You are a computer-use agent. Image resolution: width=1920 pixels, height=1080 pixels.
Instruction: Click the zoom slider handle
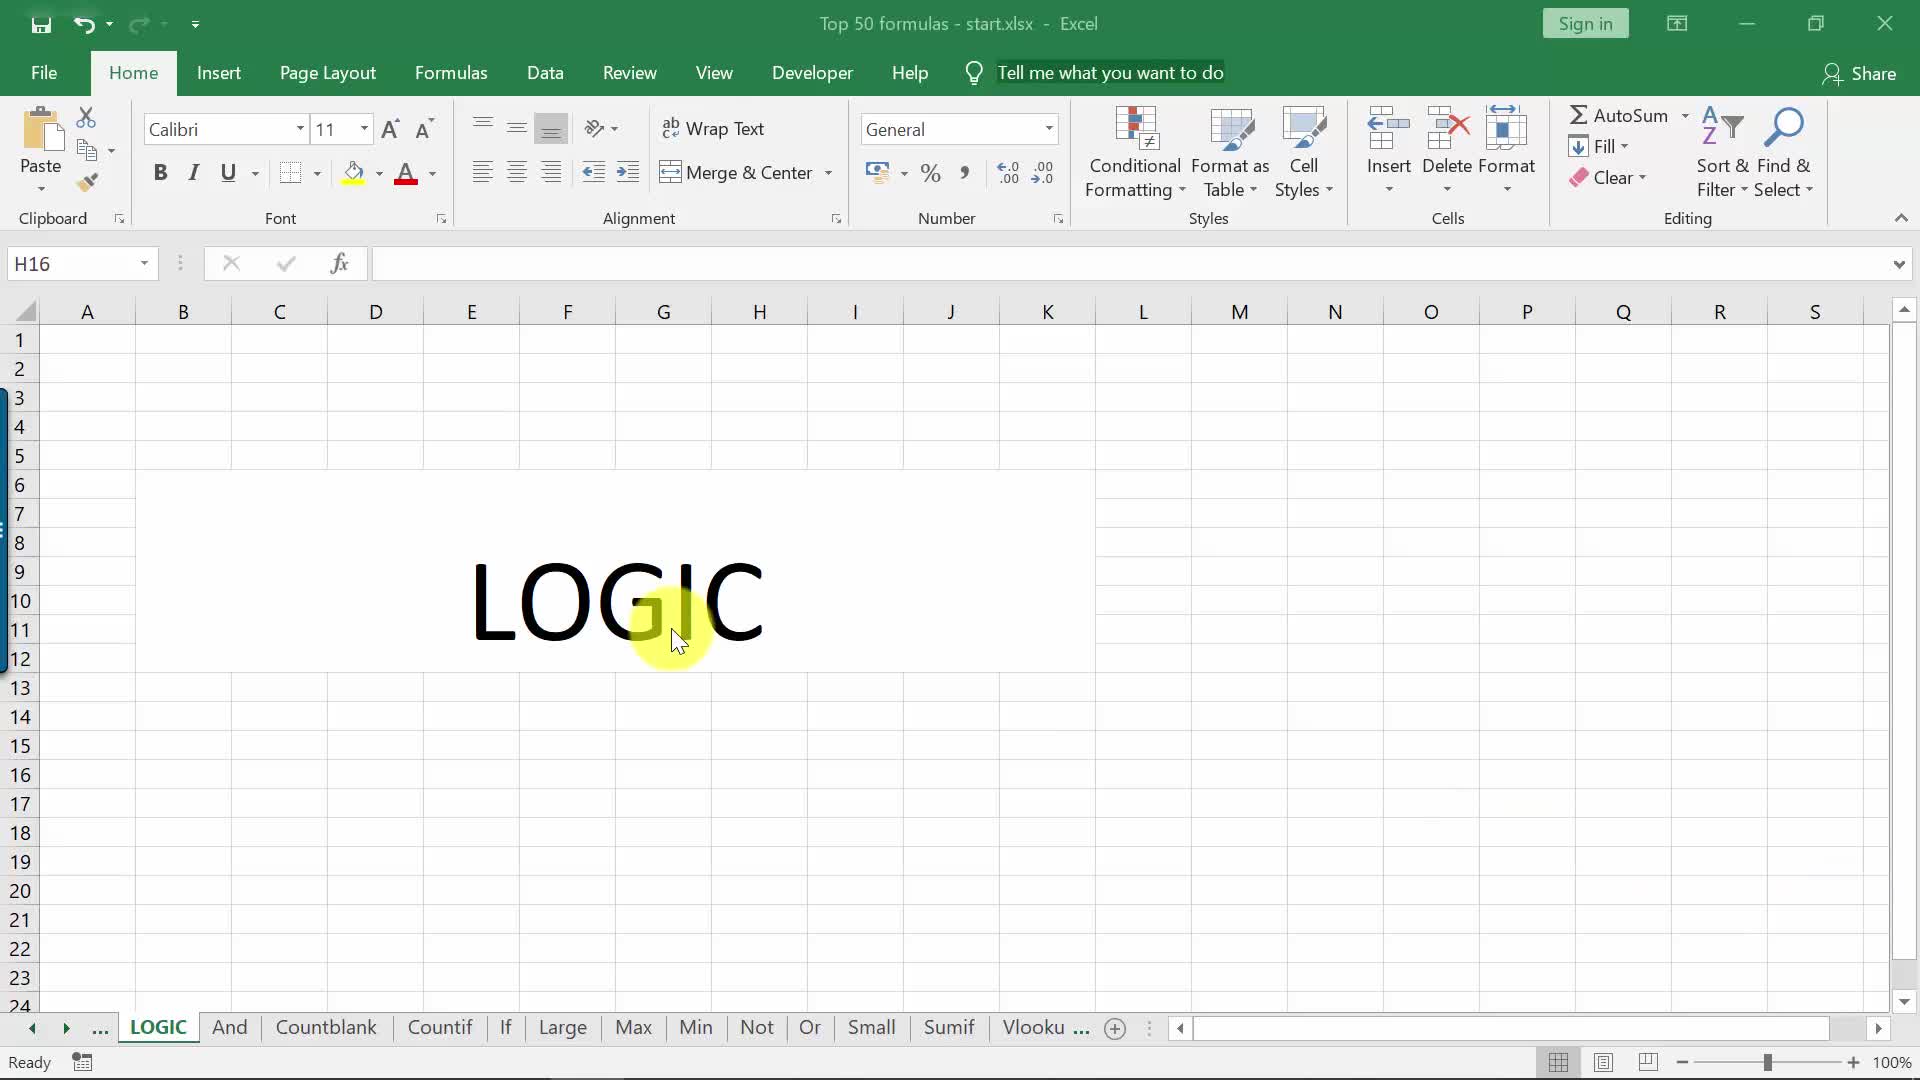1767,1062
